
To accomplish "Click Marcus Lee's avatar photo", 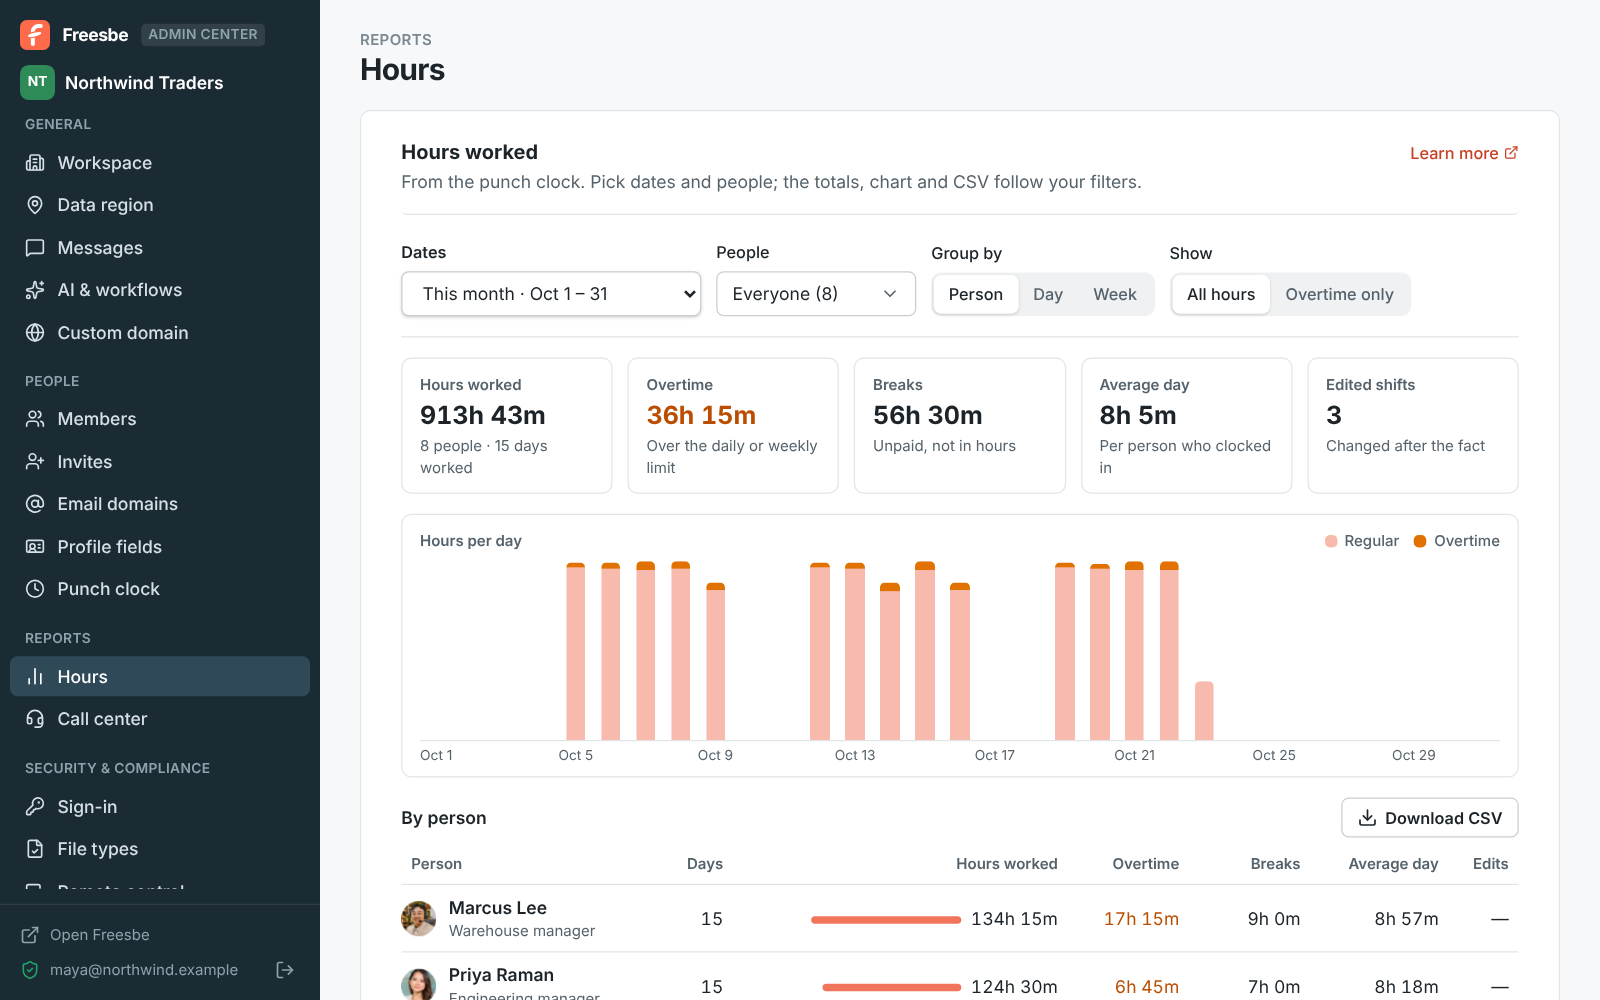I will click(x=418, y=918).
